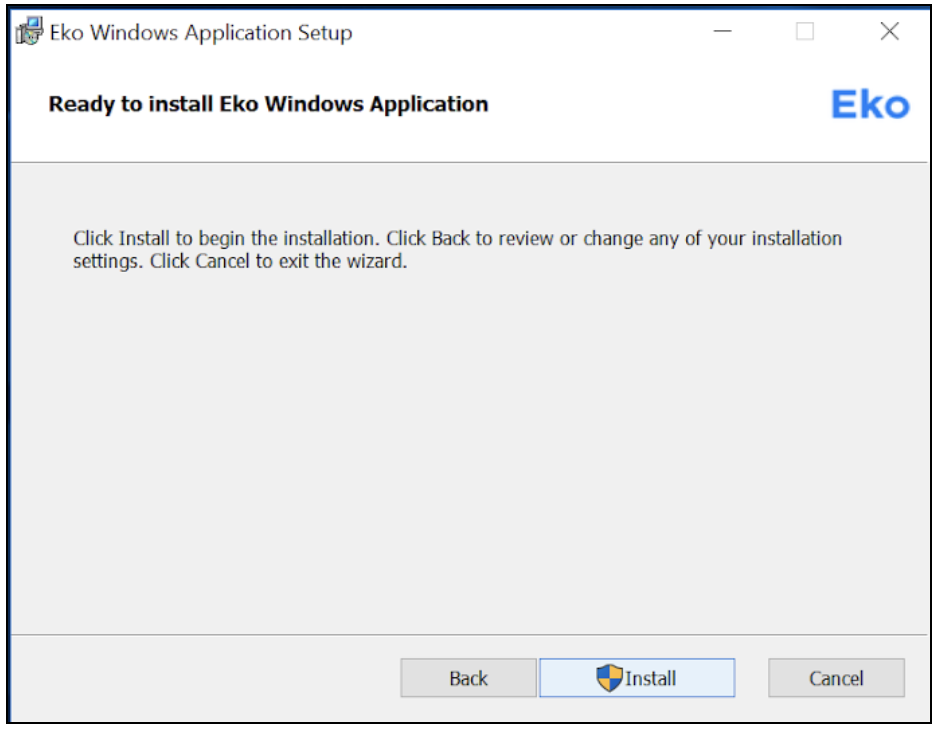Go back to review installation settings
940x732 pixels.
[467, 677]
